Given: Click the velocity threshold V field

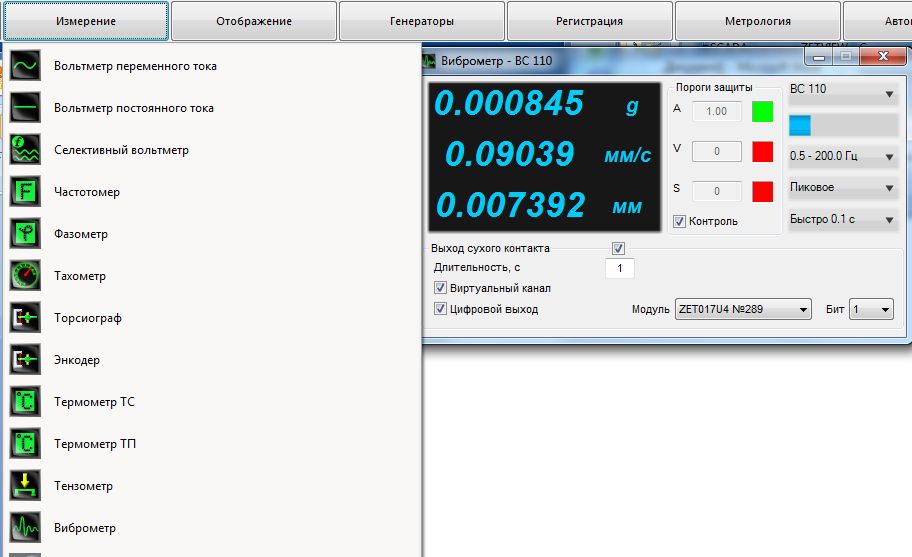Looking at the screenshot, I should (x=717, y=151).
